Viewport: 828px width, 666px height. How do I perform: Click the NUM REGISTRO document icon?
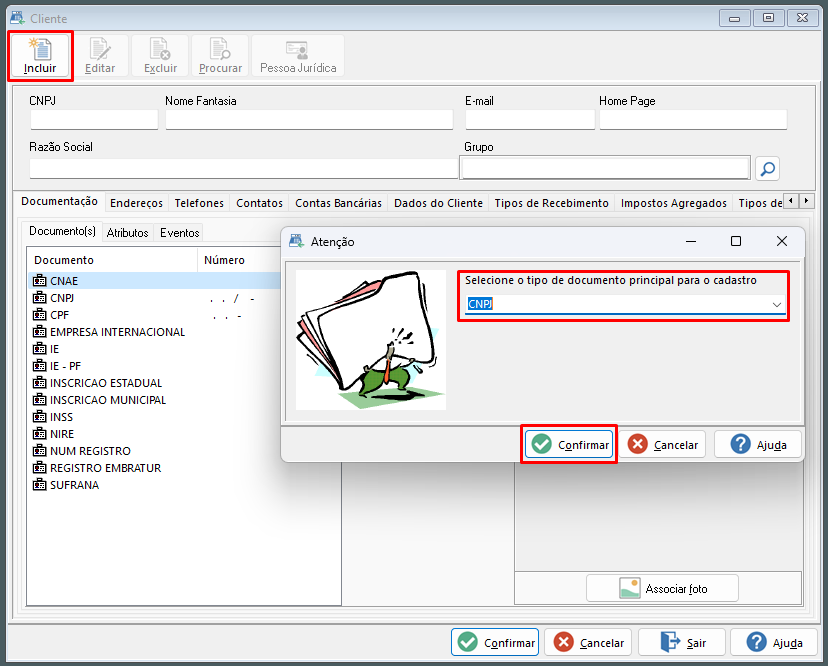click(x=40, y=451)
